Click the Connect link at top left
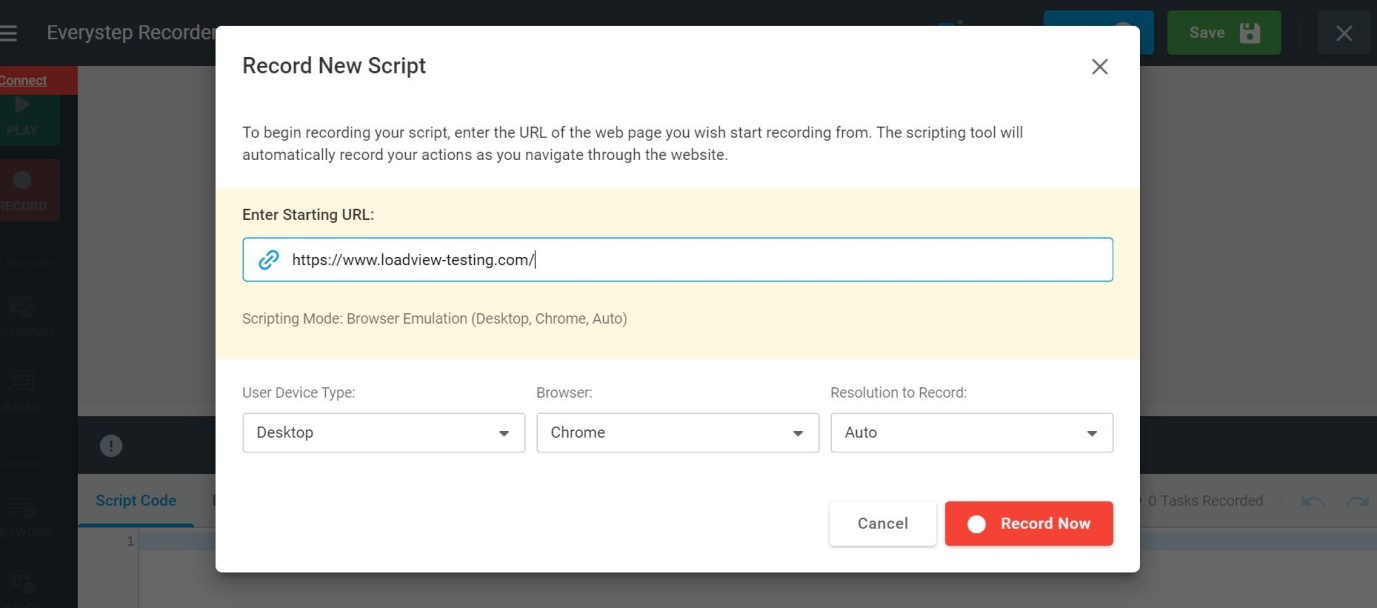1377x608 pixels. (23, 80)
